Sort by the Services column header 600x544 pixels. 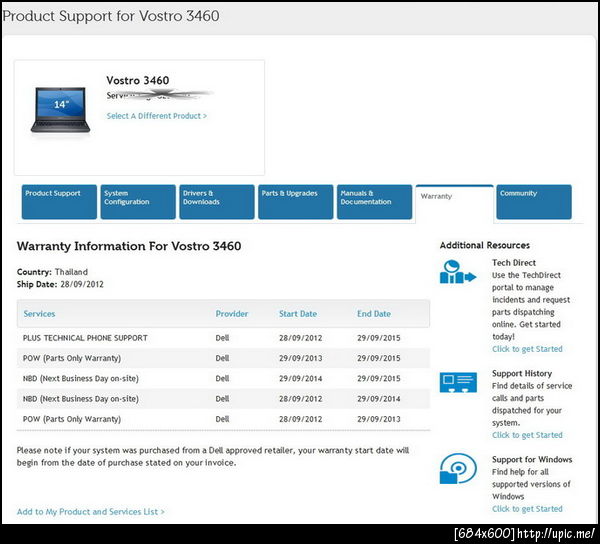tap(39, 314)
